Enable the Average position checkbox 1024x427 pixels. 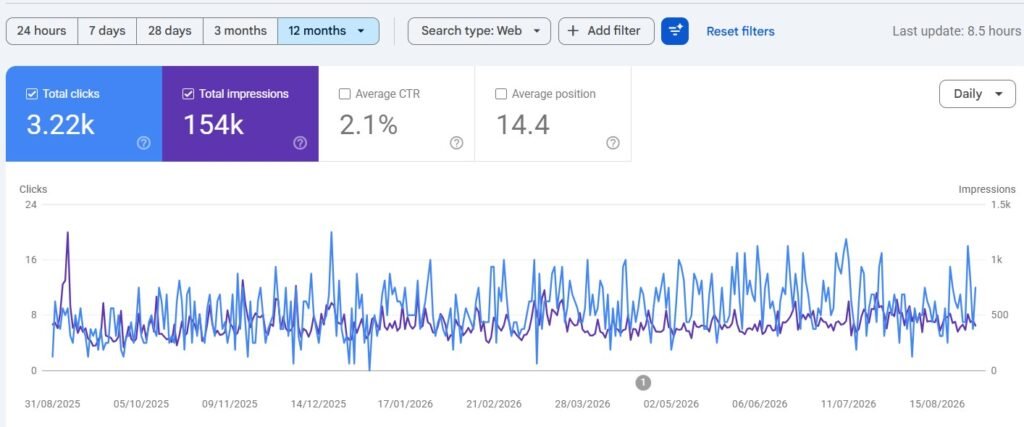tap(501, 94)
